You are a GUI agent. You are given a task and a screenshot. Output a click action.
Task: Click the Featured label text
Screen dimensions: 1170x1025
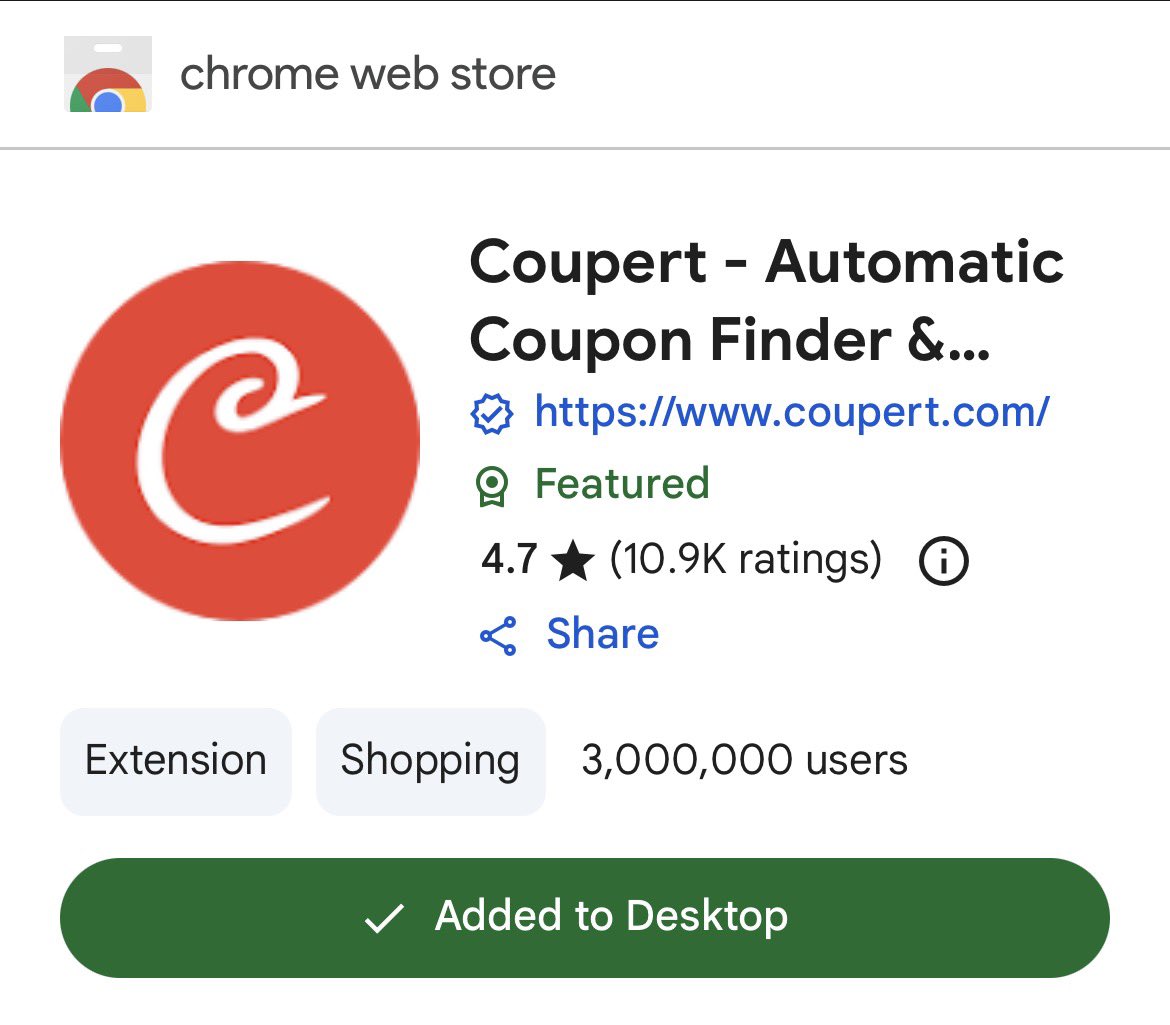tap(622, 483)
